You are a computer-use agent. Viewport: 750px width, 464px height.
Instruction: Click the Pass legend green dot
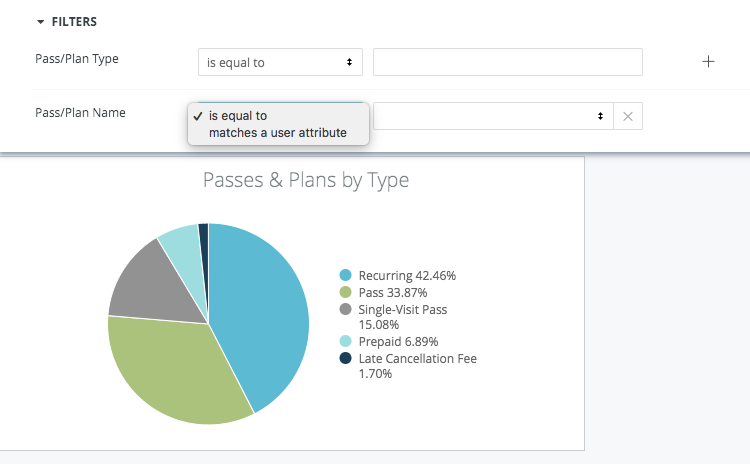(346, 292)
